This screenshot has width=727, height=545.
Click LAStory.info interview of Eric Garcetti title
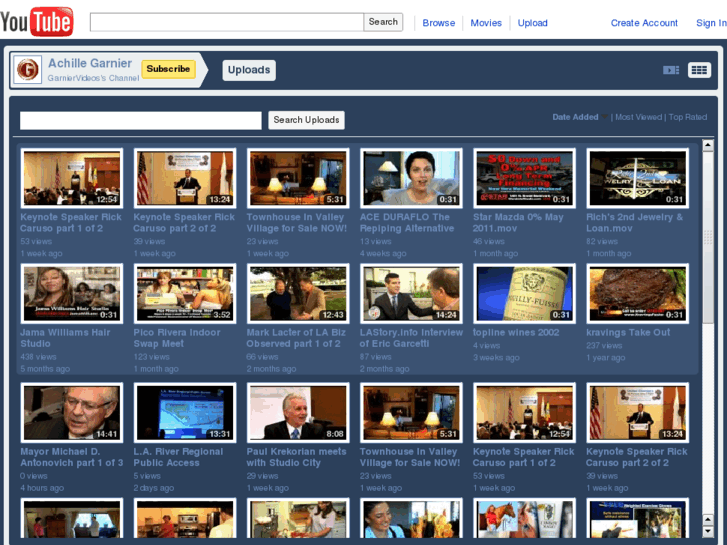tap(411, 338)
